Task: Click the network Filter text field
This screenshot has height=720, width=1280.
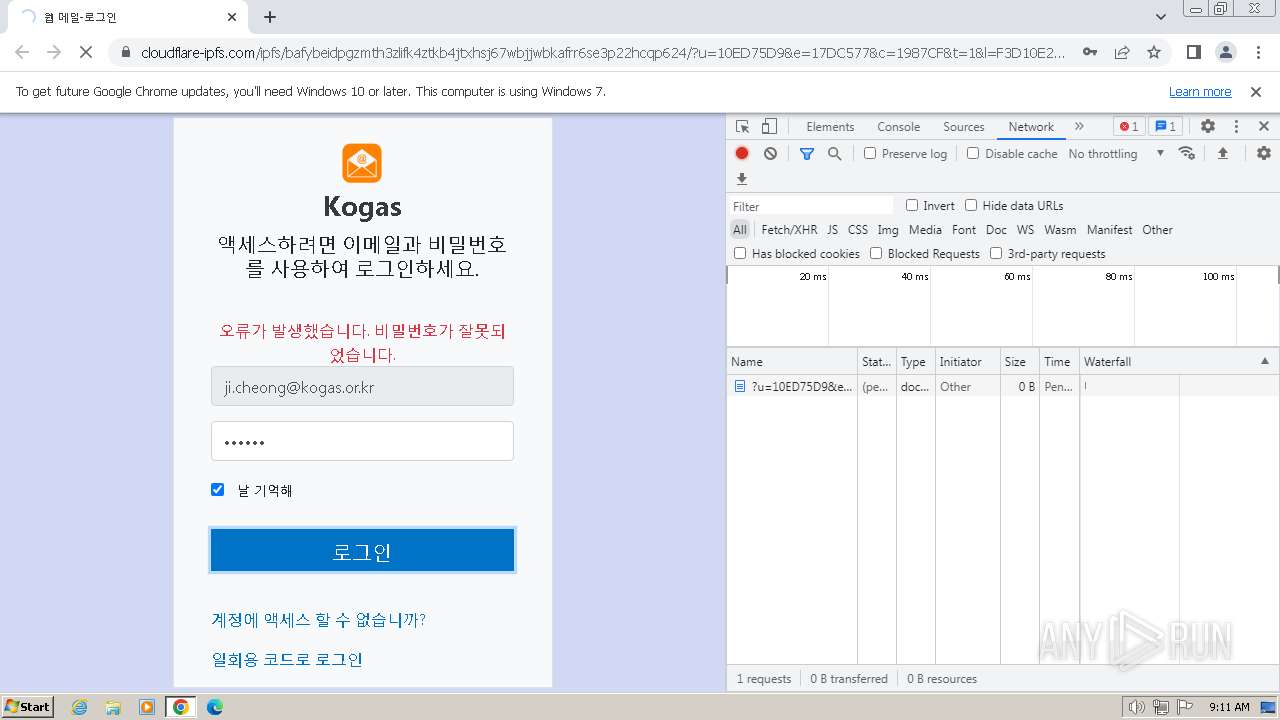Action: 812,206
